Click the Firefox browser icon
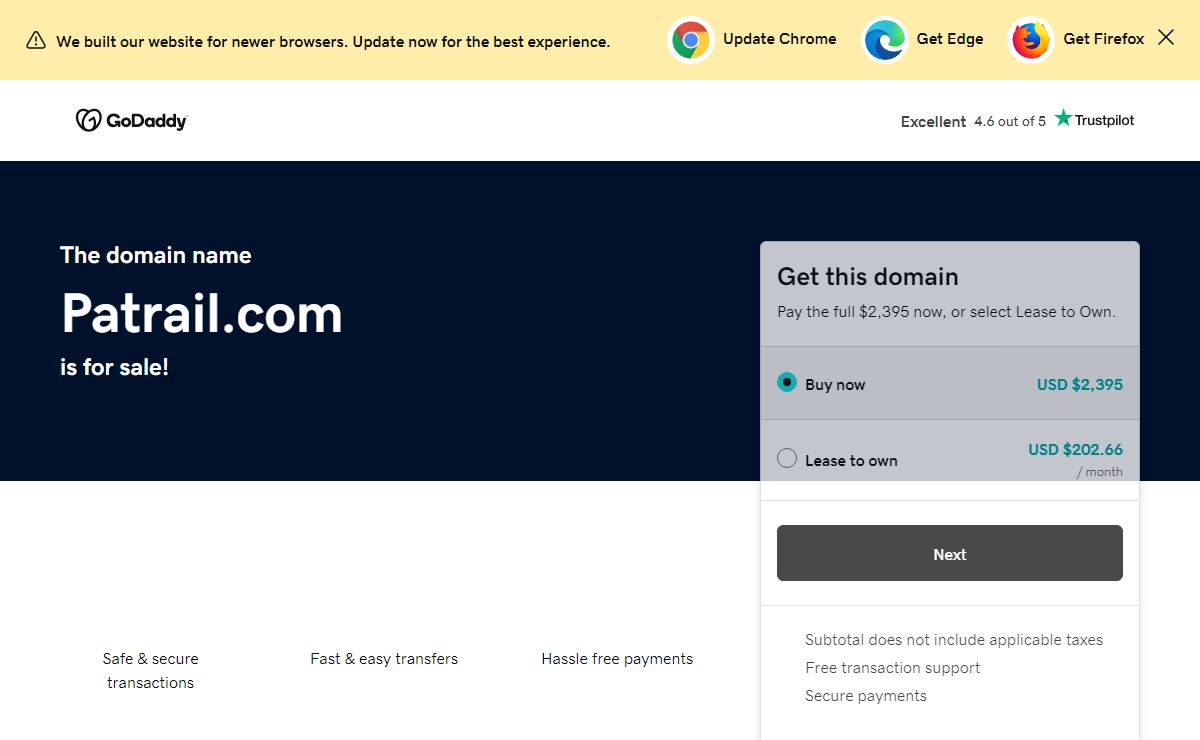The width and height of the screenshot is (1200, 740). [1030, 40]
